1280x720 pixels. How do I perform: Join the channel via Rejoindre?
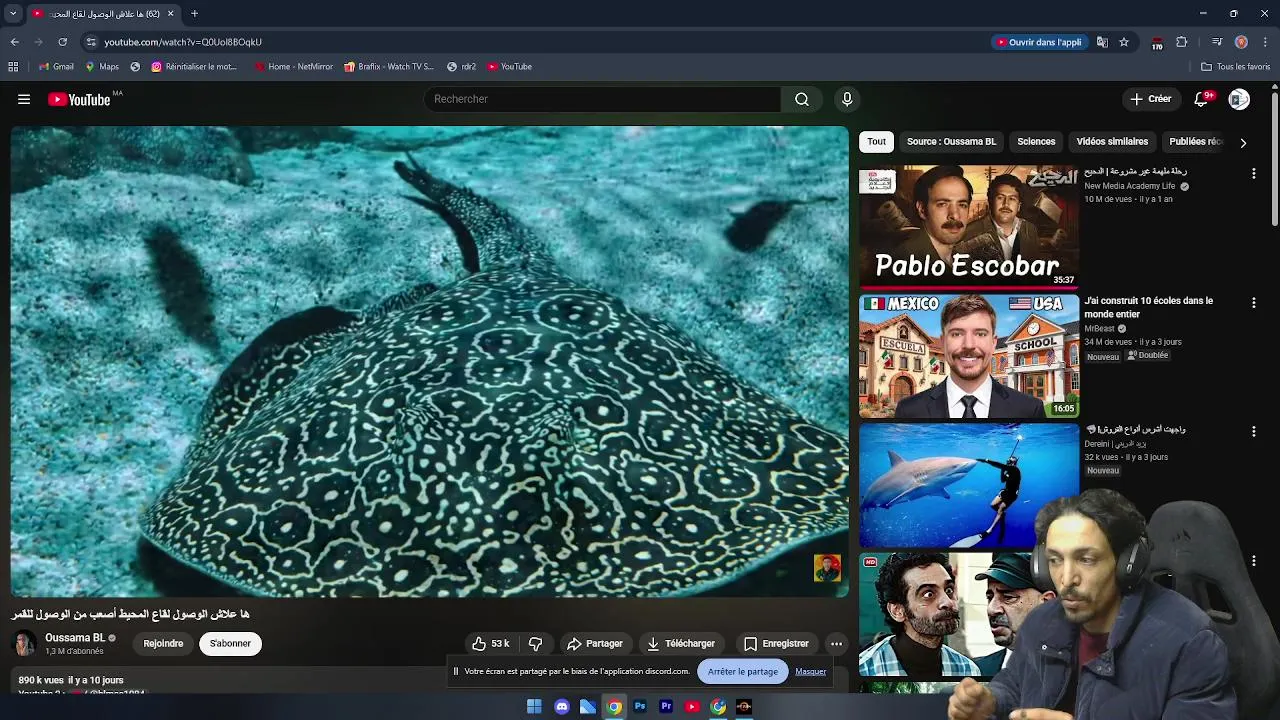163,644
